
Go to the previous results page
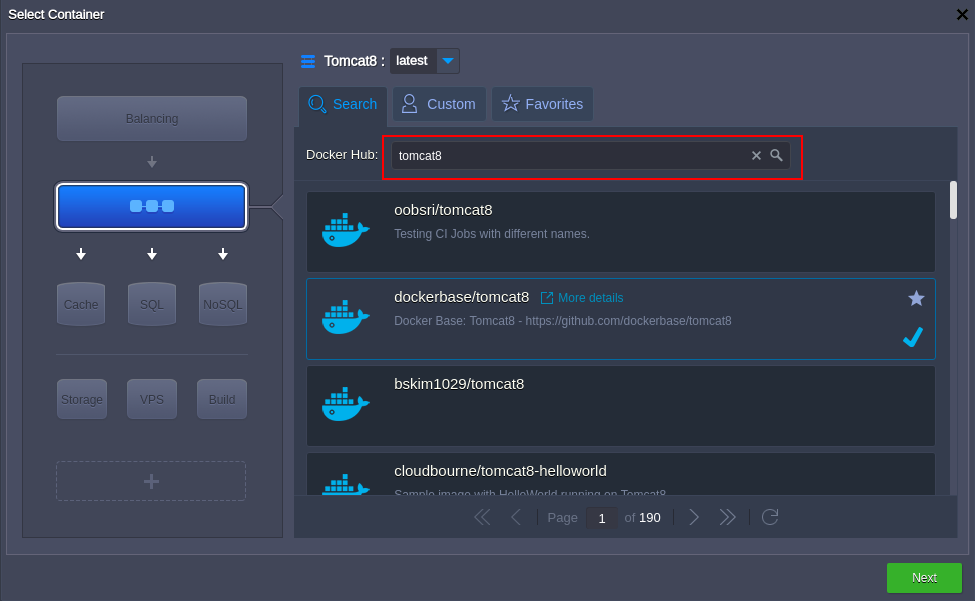[x=515, y=517]
